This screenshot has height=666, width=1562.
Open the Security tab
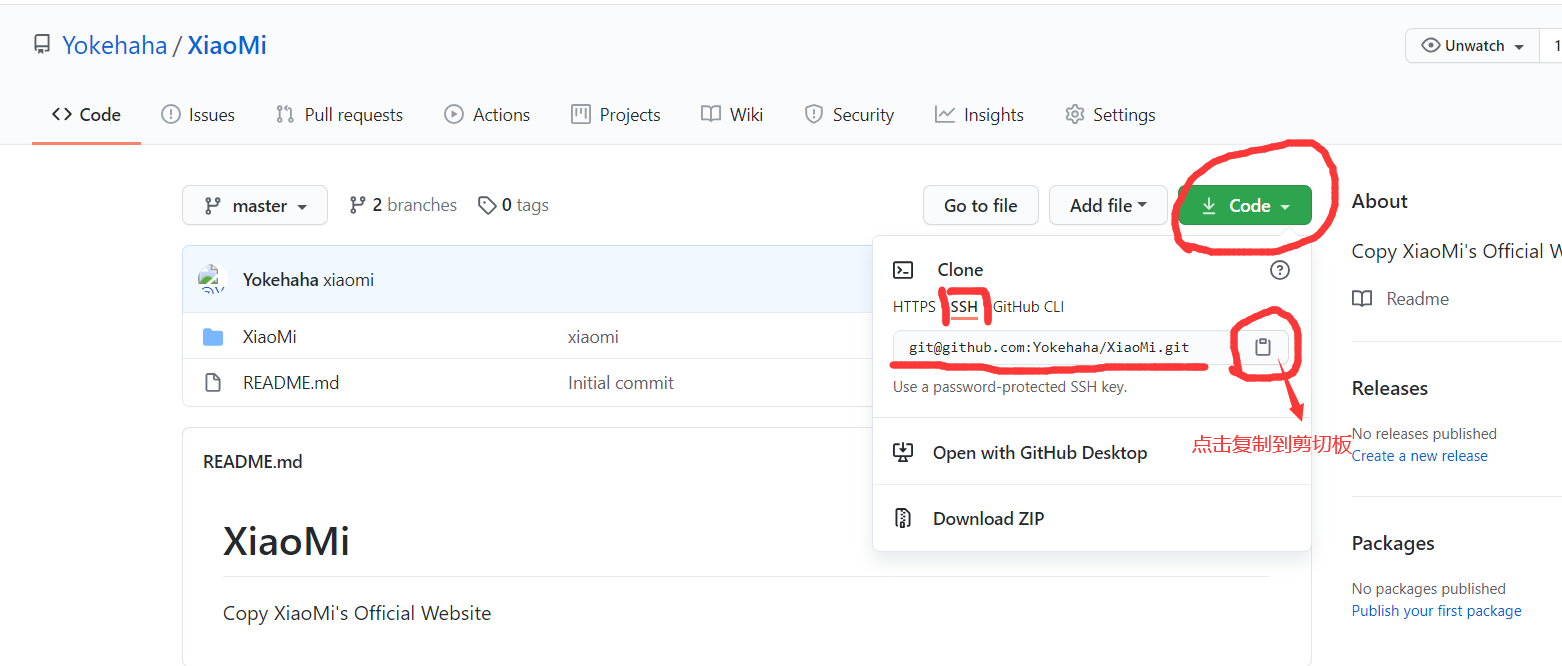click(849, 115)
